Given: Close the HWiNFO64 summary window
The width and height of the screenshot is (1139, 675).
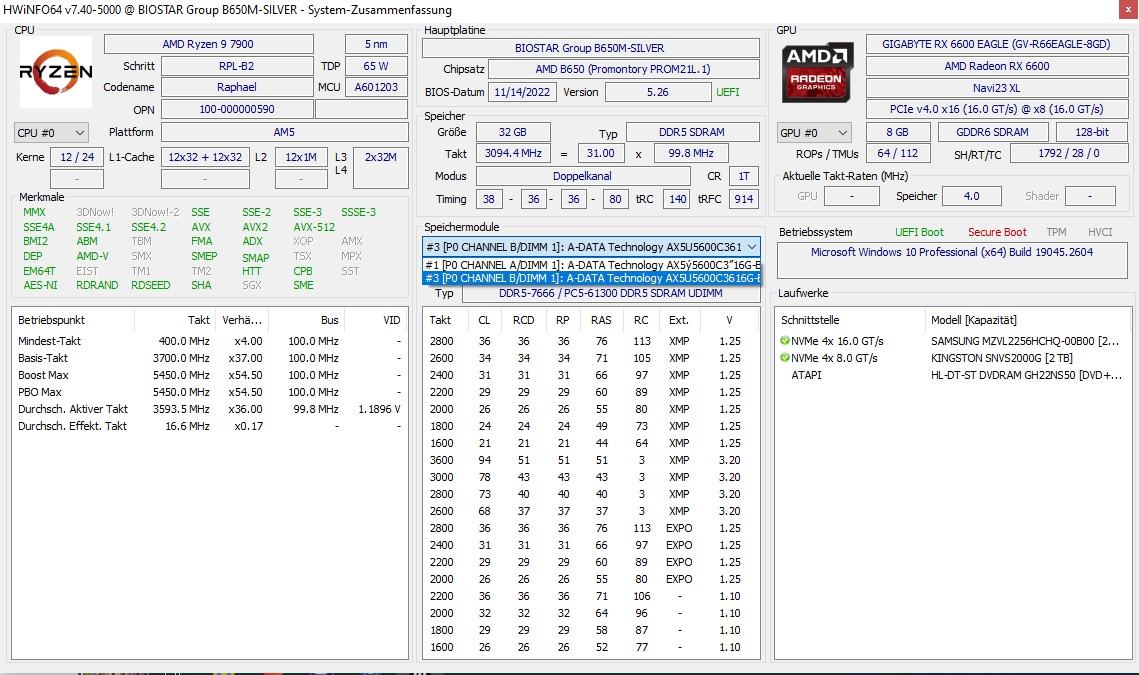Looking at the screenshot, I should (1128, 9).
